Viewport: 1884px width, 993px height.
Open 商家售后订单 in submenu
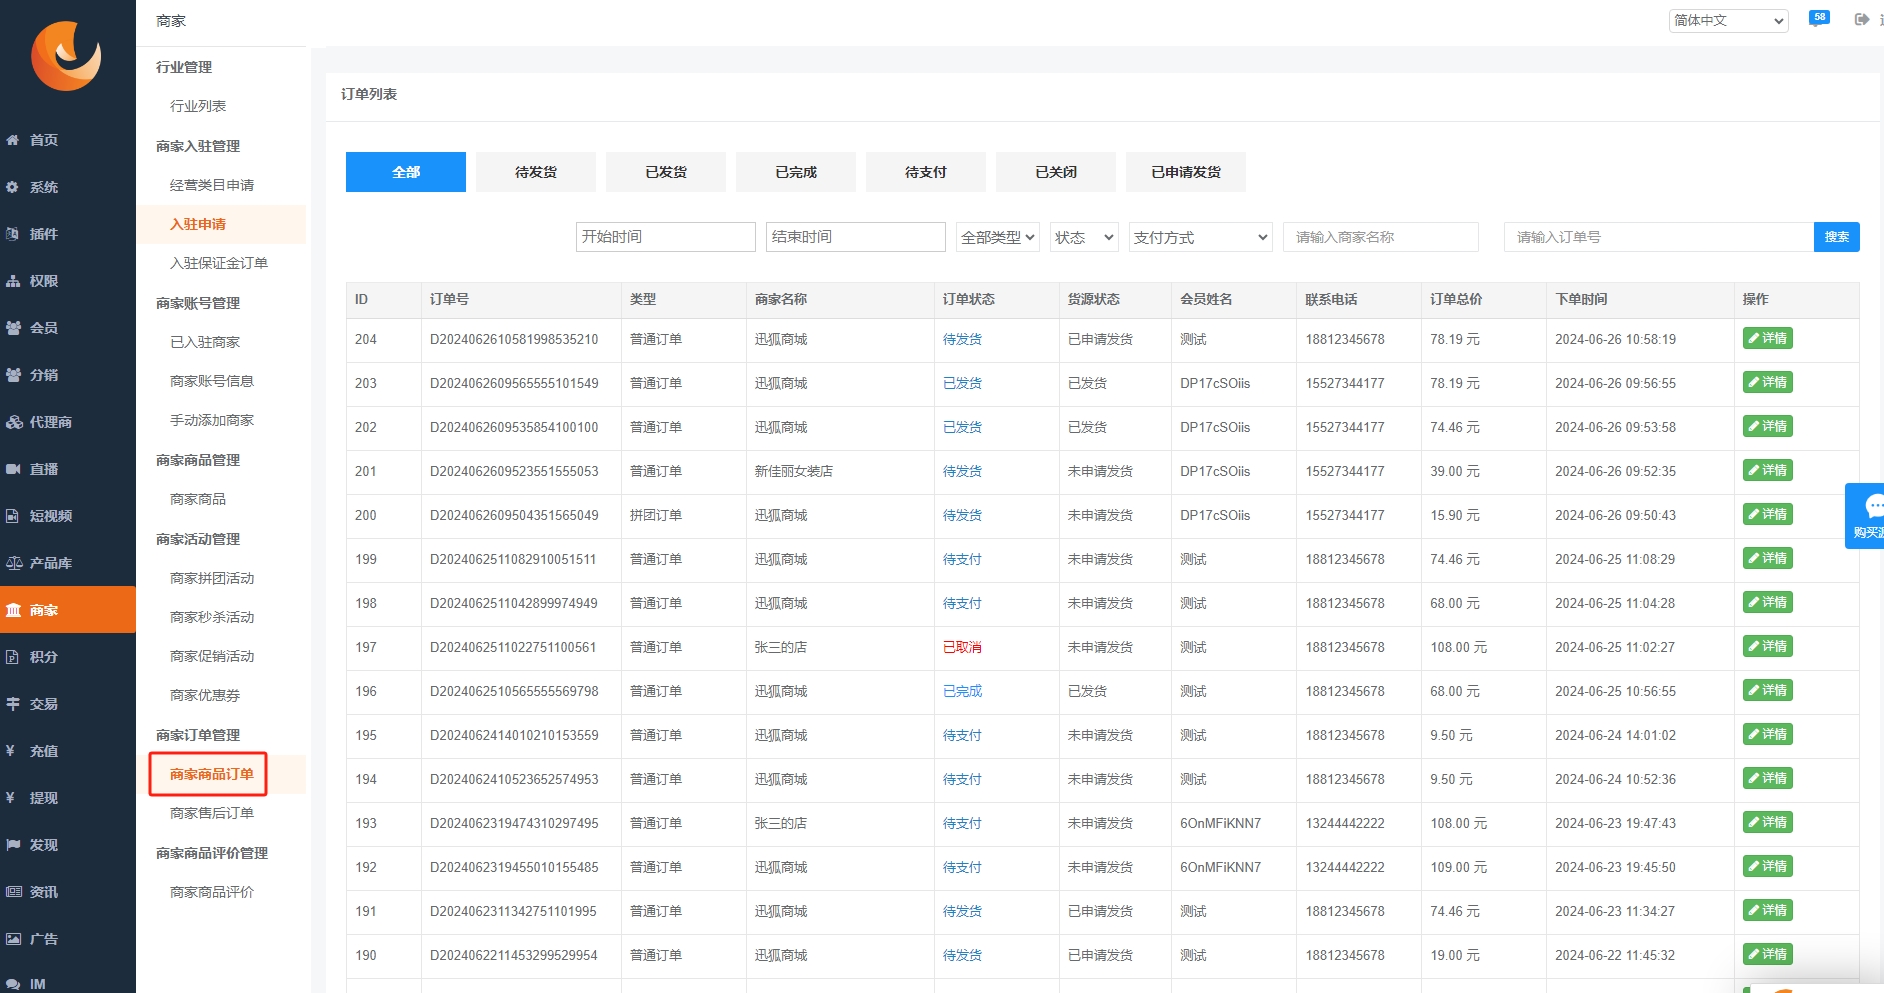[212, 813]
